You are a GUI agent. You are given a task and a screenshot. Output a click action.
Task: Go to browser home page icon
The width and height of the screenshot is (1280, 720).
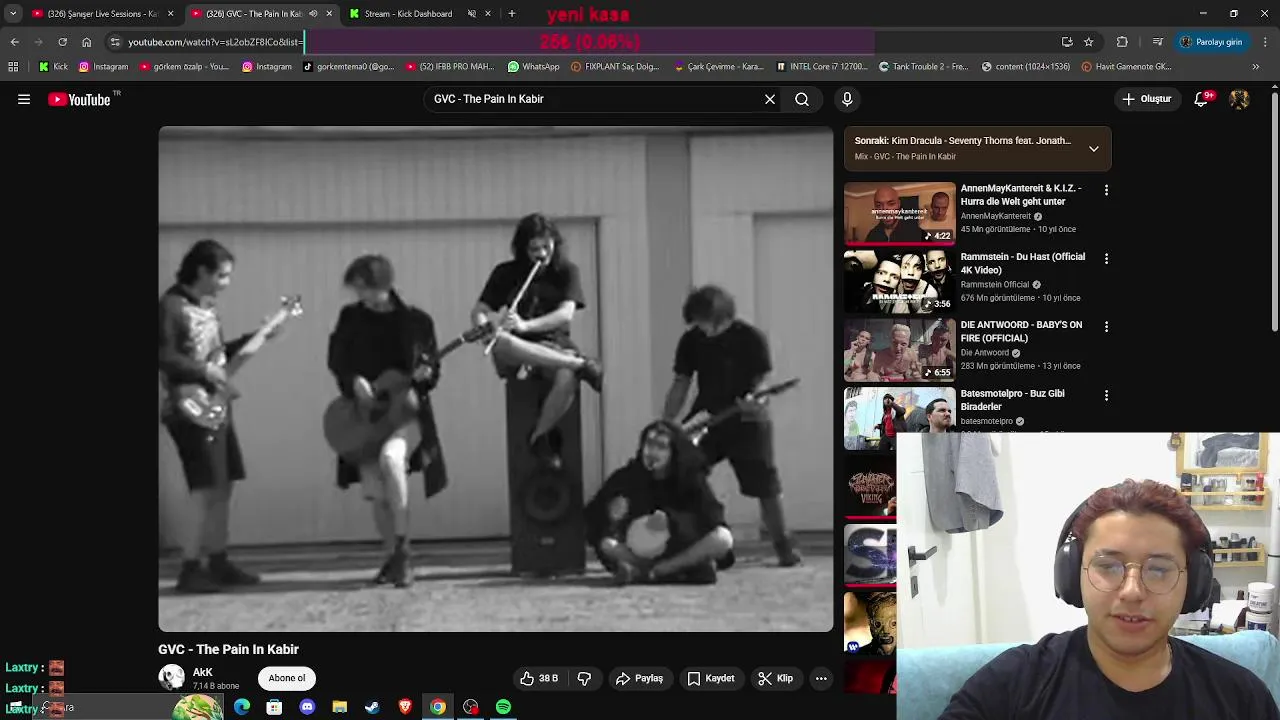pyautogui.click(x=86, y=42)
